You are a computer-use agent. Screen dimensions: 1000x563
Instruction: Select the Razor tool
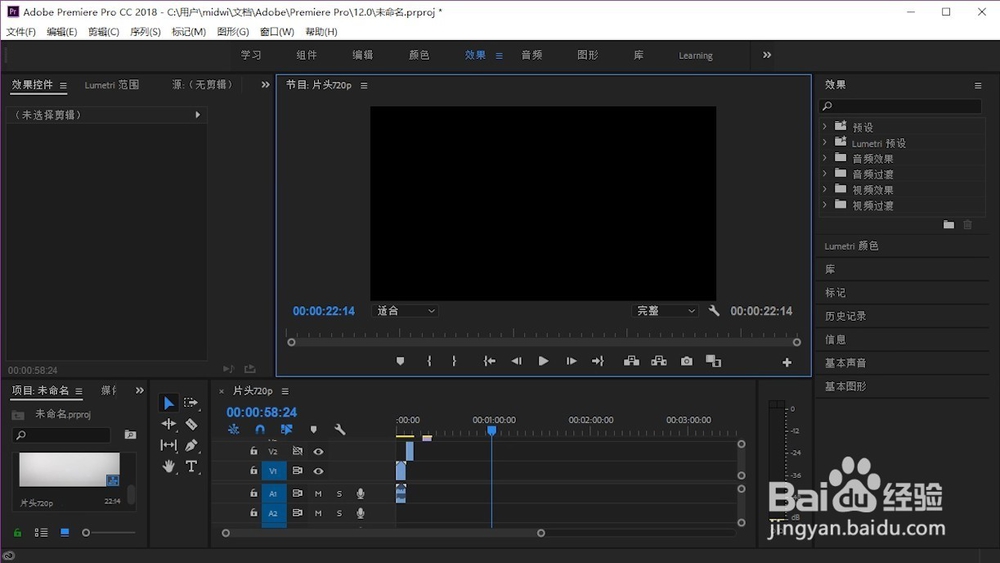(x=191, y=424)
